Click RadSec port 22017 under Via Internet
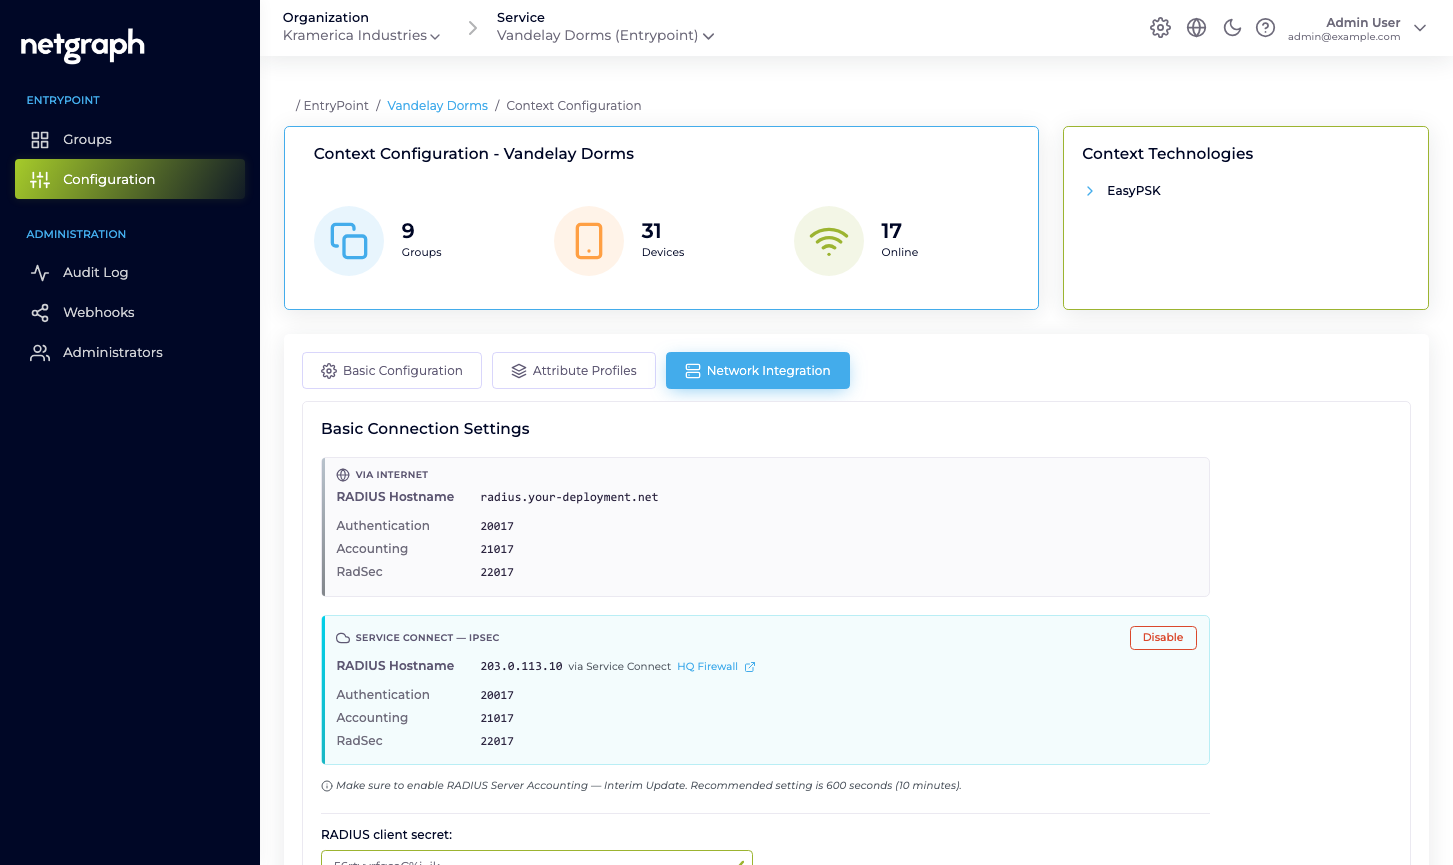Viewport: 1453px width, 865px height. pos(497,572)
